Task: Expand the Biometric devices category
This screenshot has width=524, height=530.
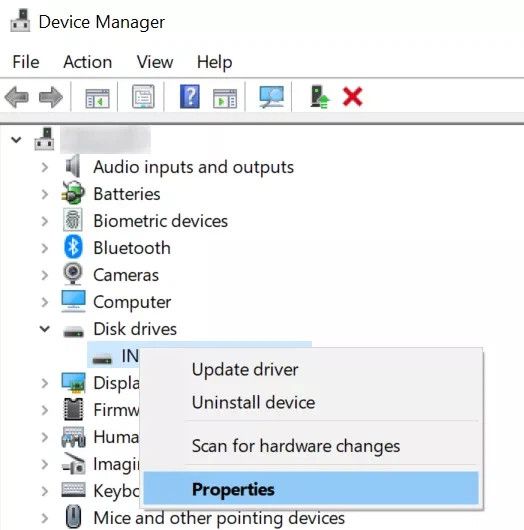Action: click(45, 221)
